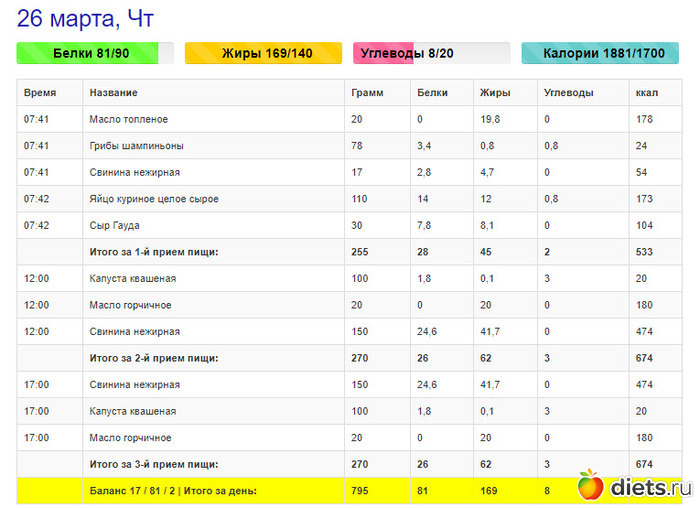Click the Углеводы column header
Screen dimensions: 700x508
click(x=568, y=93)
